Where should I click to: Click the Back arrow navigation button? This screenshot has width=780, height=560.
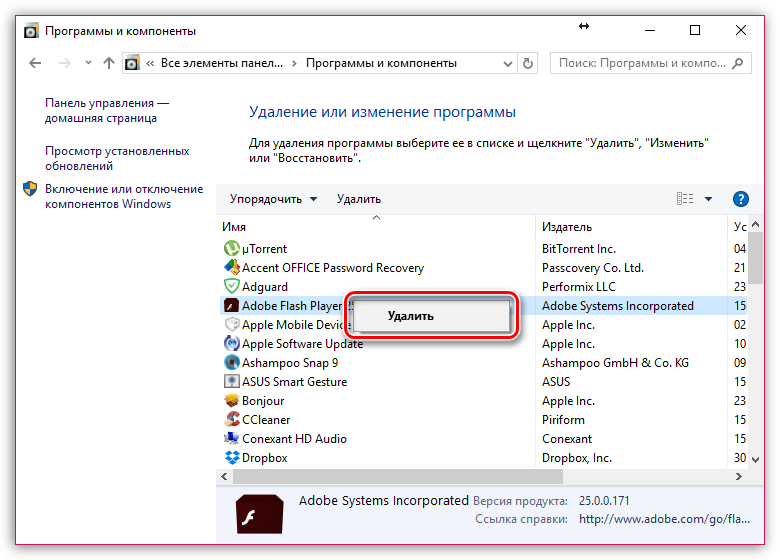pos(36,63)
